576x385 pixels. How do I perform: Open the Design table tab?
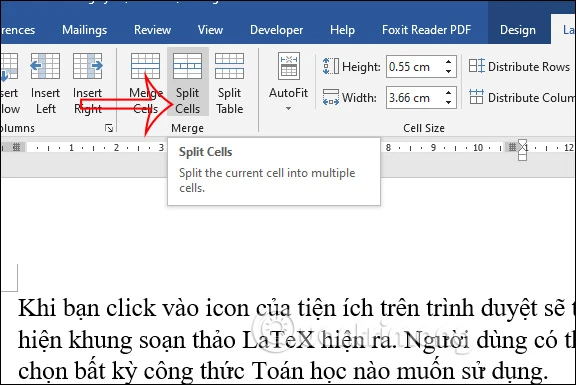(518, 30)
